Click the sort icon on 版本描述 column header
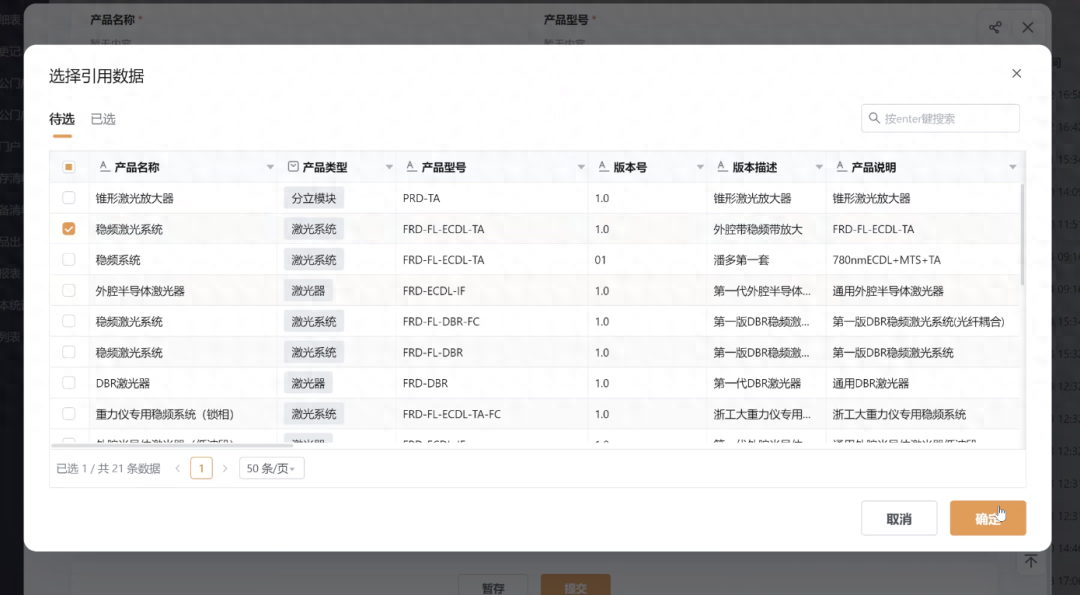 pos(722,167)
